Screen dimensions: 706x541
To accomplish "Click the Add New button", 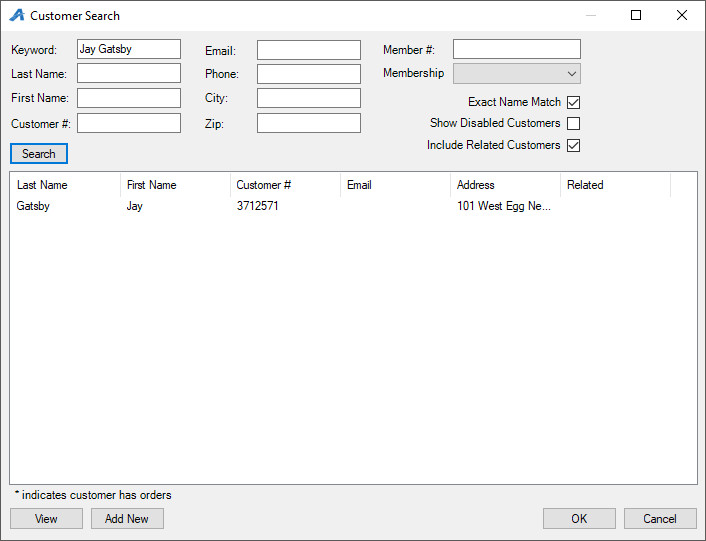I will (127, 518).
